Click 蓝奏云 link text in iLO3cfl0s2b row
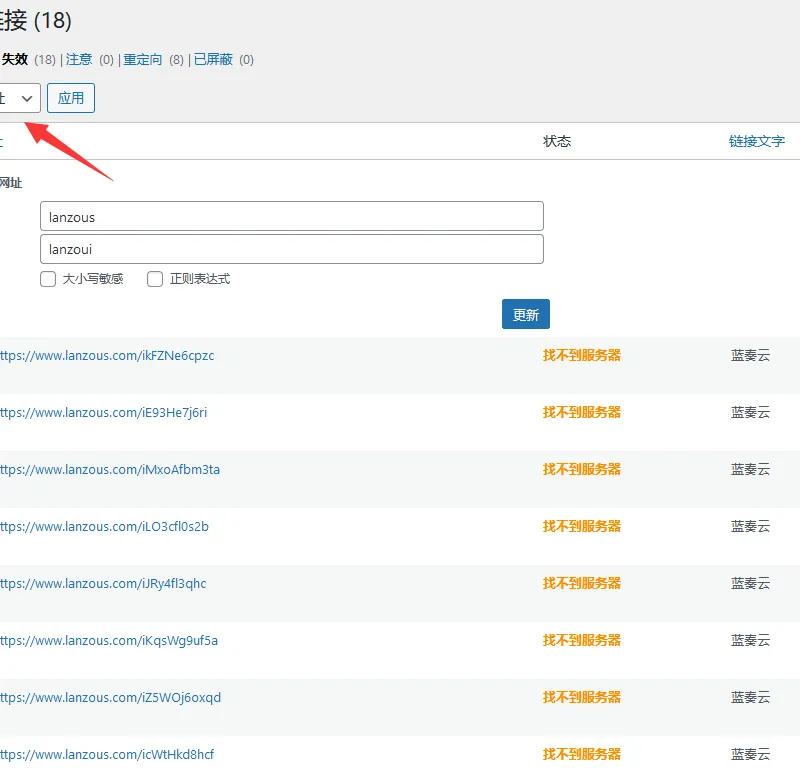Viewport: 800px width, 780px height. pyautogui.click(x=751, y=526)
